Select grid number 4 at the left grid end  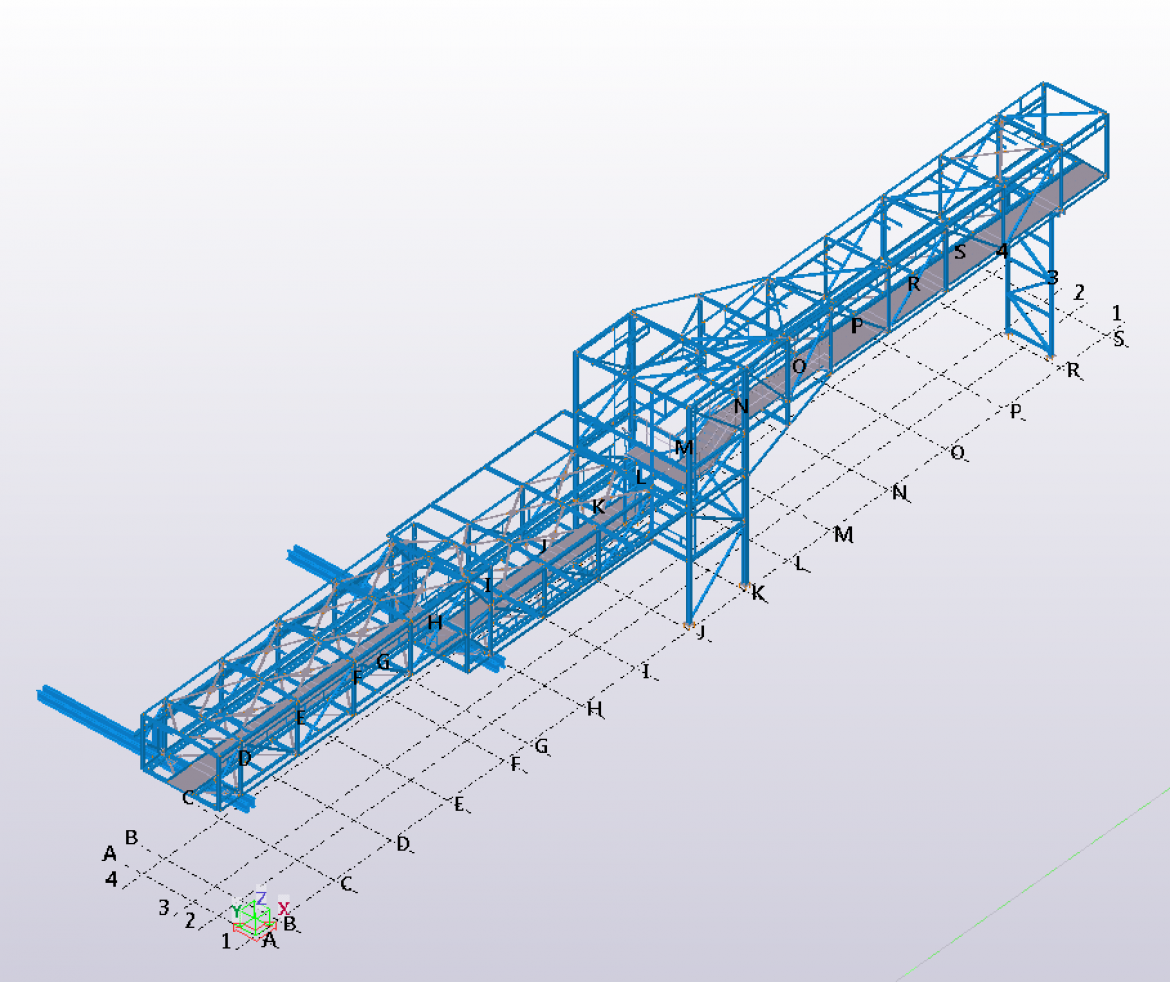pos(112,879)
